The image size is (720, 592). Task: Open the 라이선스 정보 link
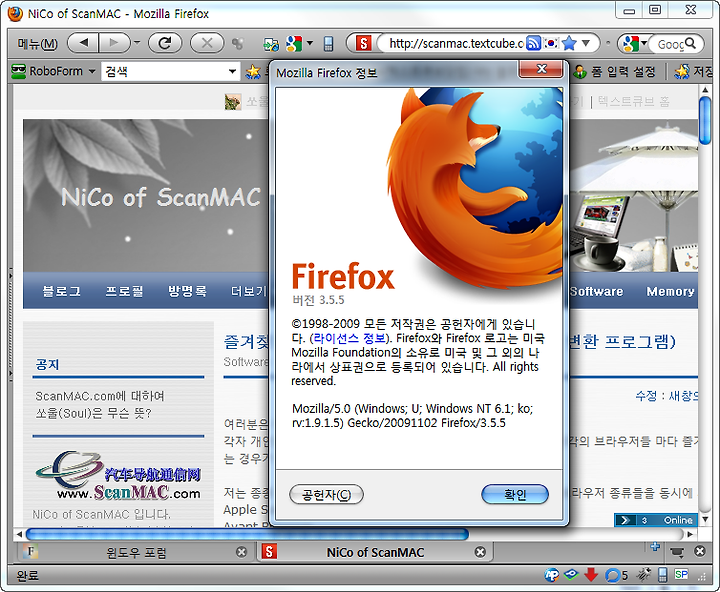pyautogui.click(x=349, y=338)
